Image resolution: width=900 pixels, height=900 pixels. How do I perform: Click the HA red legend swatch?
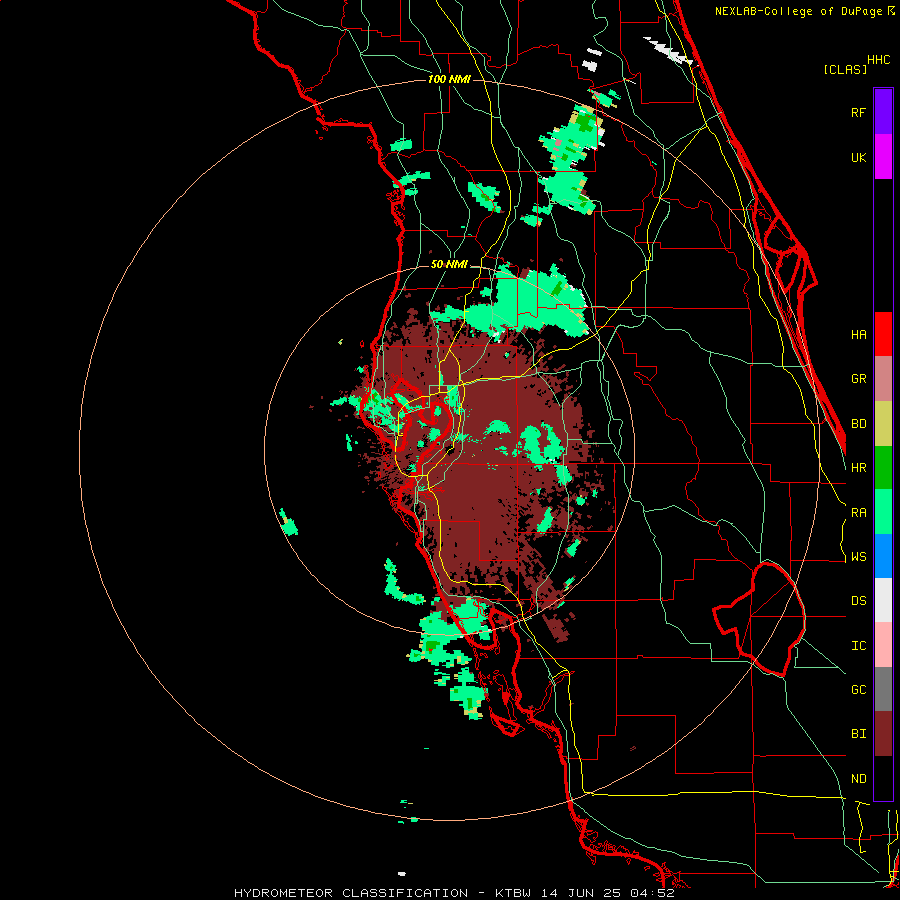883,334
